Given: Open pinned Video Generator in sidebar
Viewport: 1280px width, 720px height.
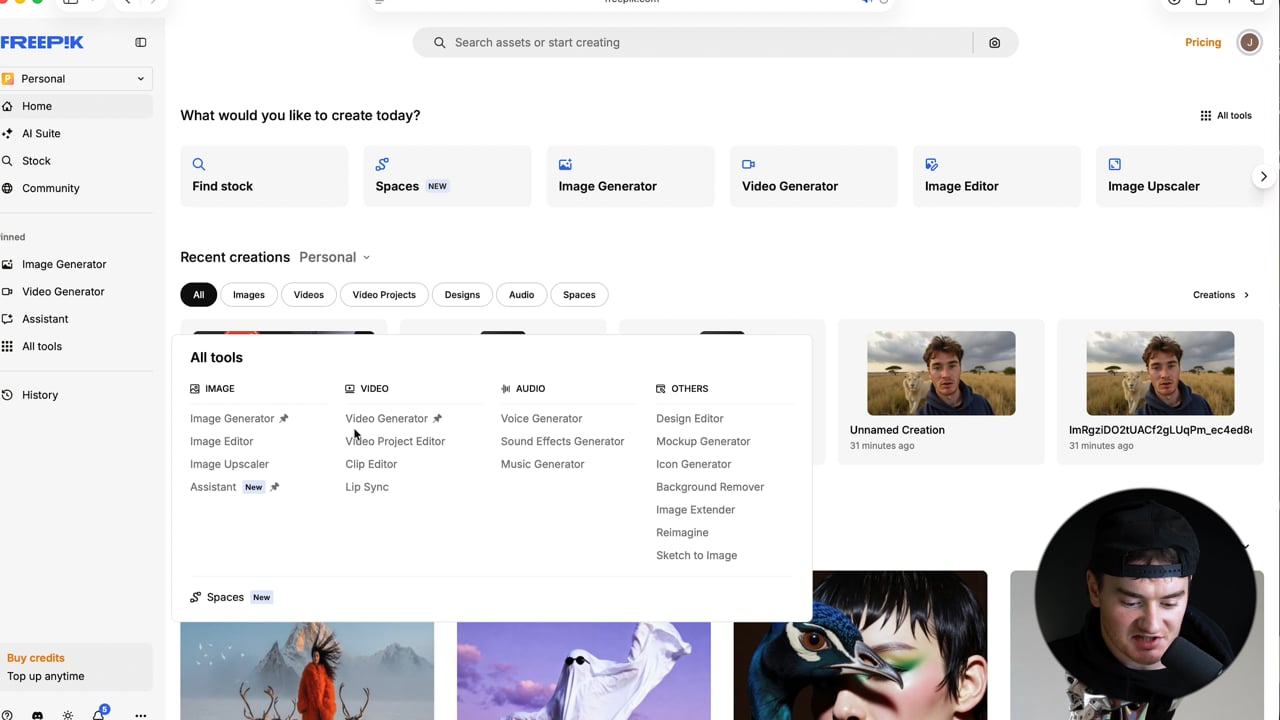Looking at the screenshot, I should (x=76, y=291).
